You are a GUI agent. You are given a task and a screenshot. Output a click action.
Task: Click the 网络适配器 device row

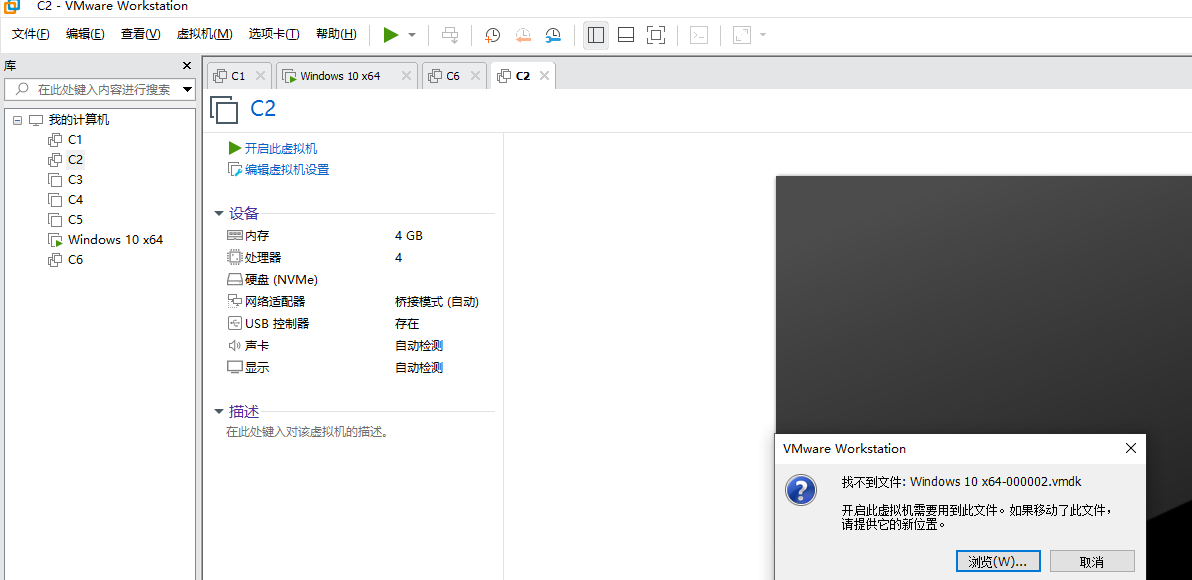[360, 302]
